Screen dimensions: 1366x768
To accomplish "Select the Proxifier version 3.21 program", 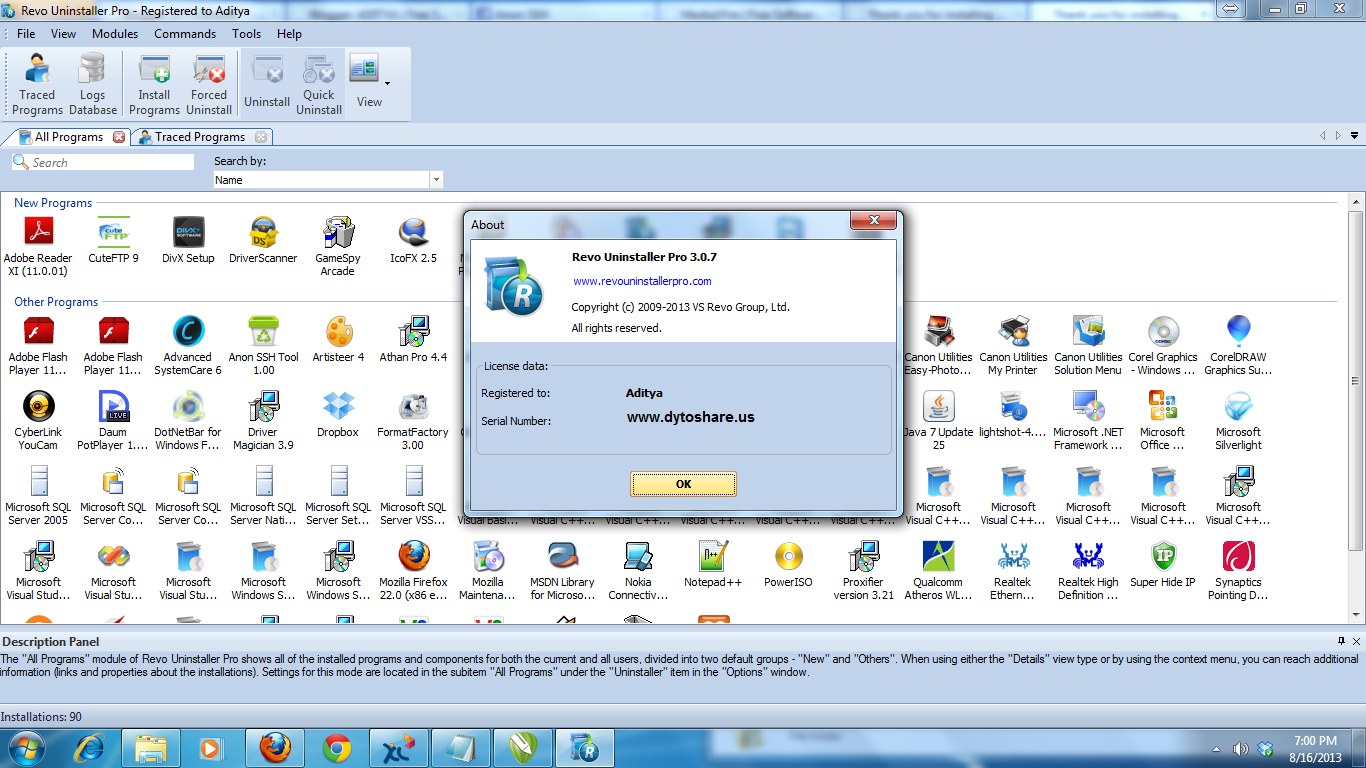I will (863, 571).
